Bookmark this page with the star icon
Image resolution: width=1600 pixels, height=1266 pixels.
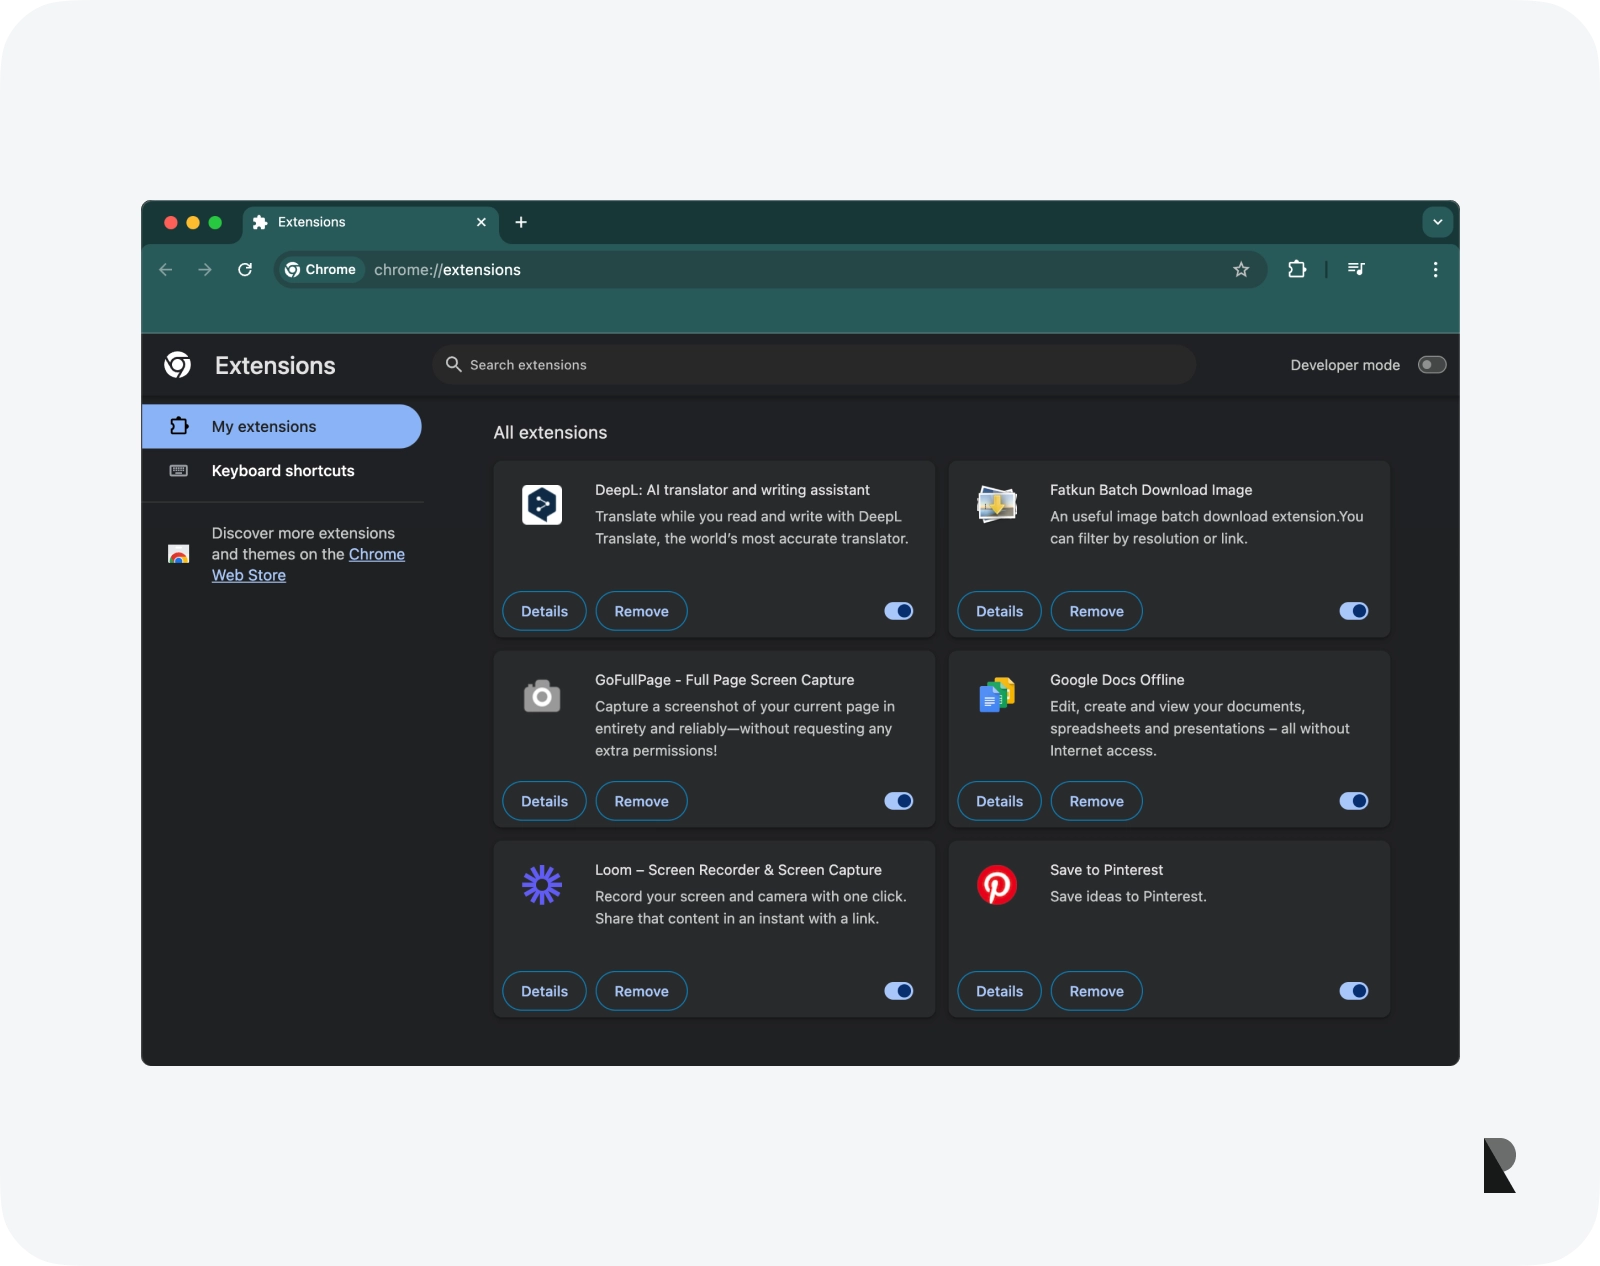pyautogui.click(x=1241, y=269)
